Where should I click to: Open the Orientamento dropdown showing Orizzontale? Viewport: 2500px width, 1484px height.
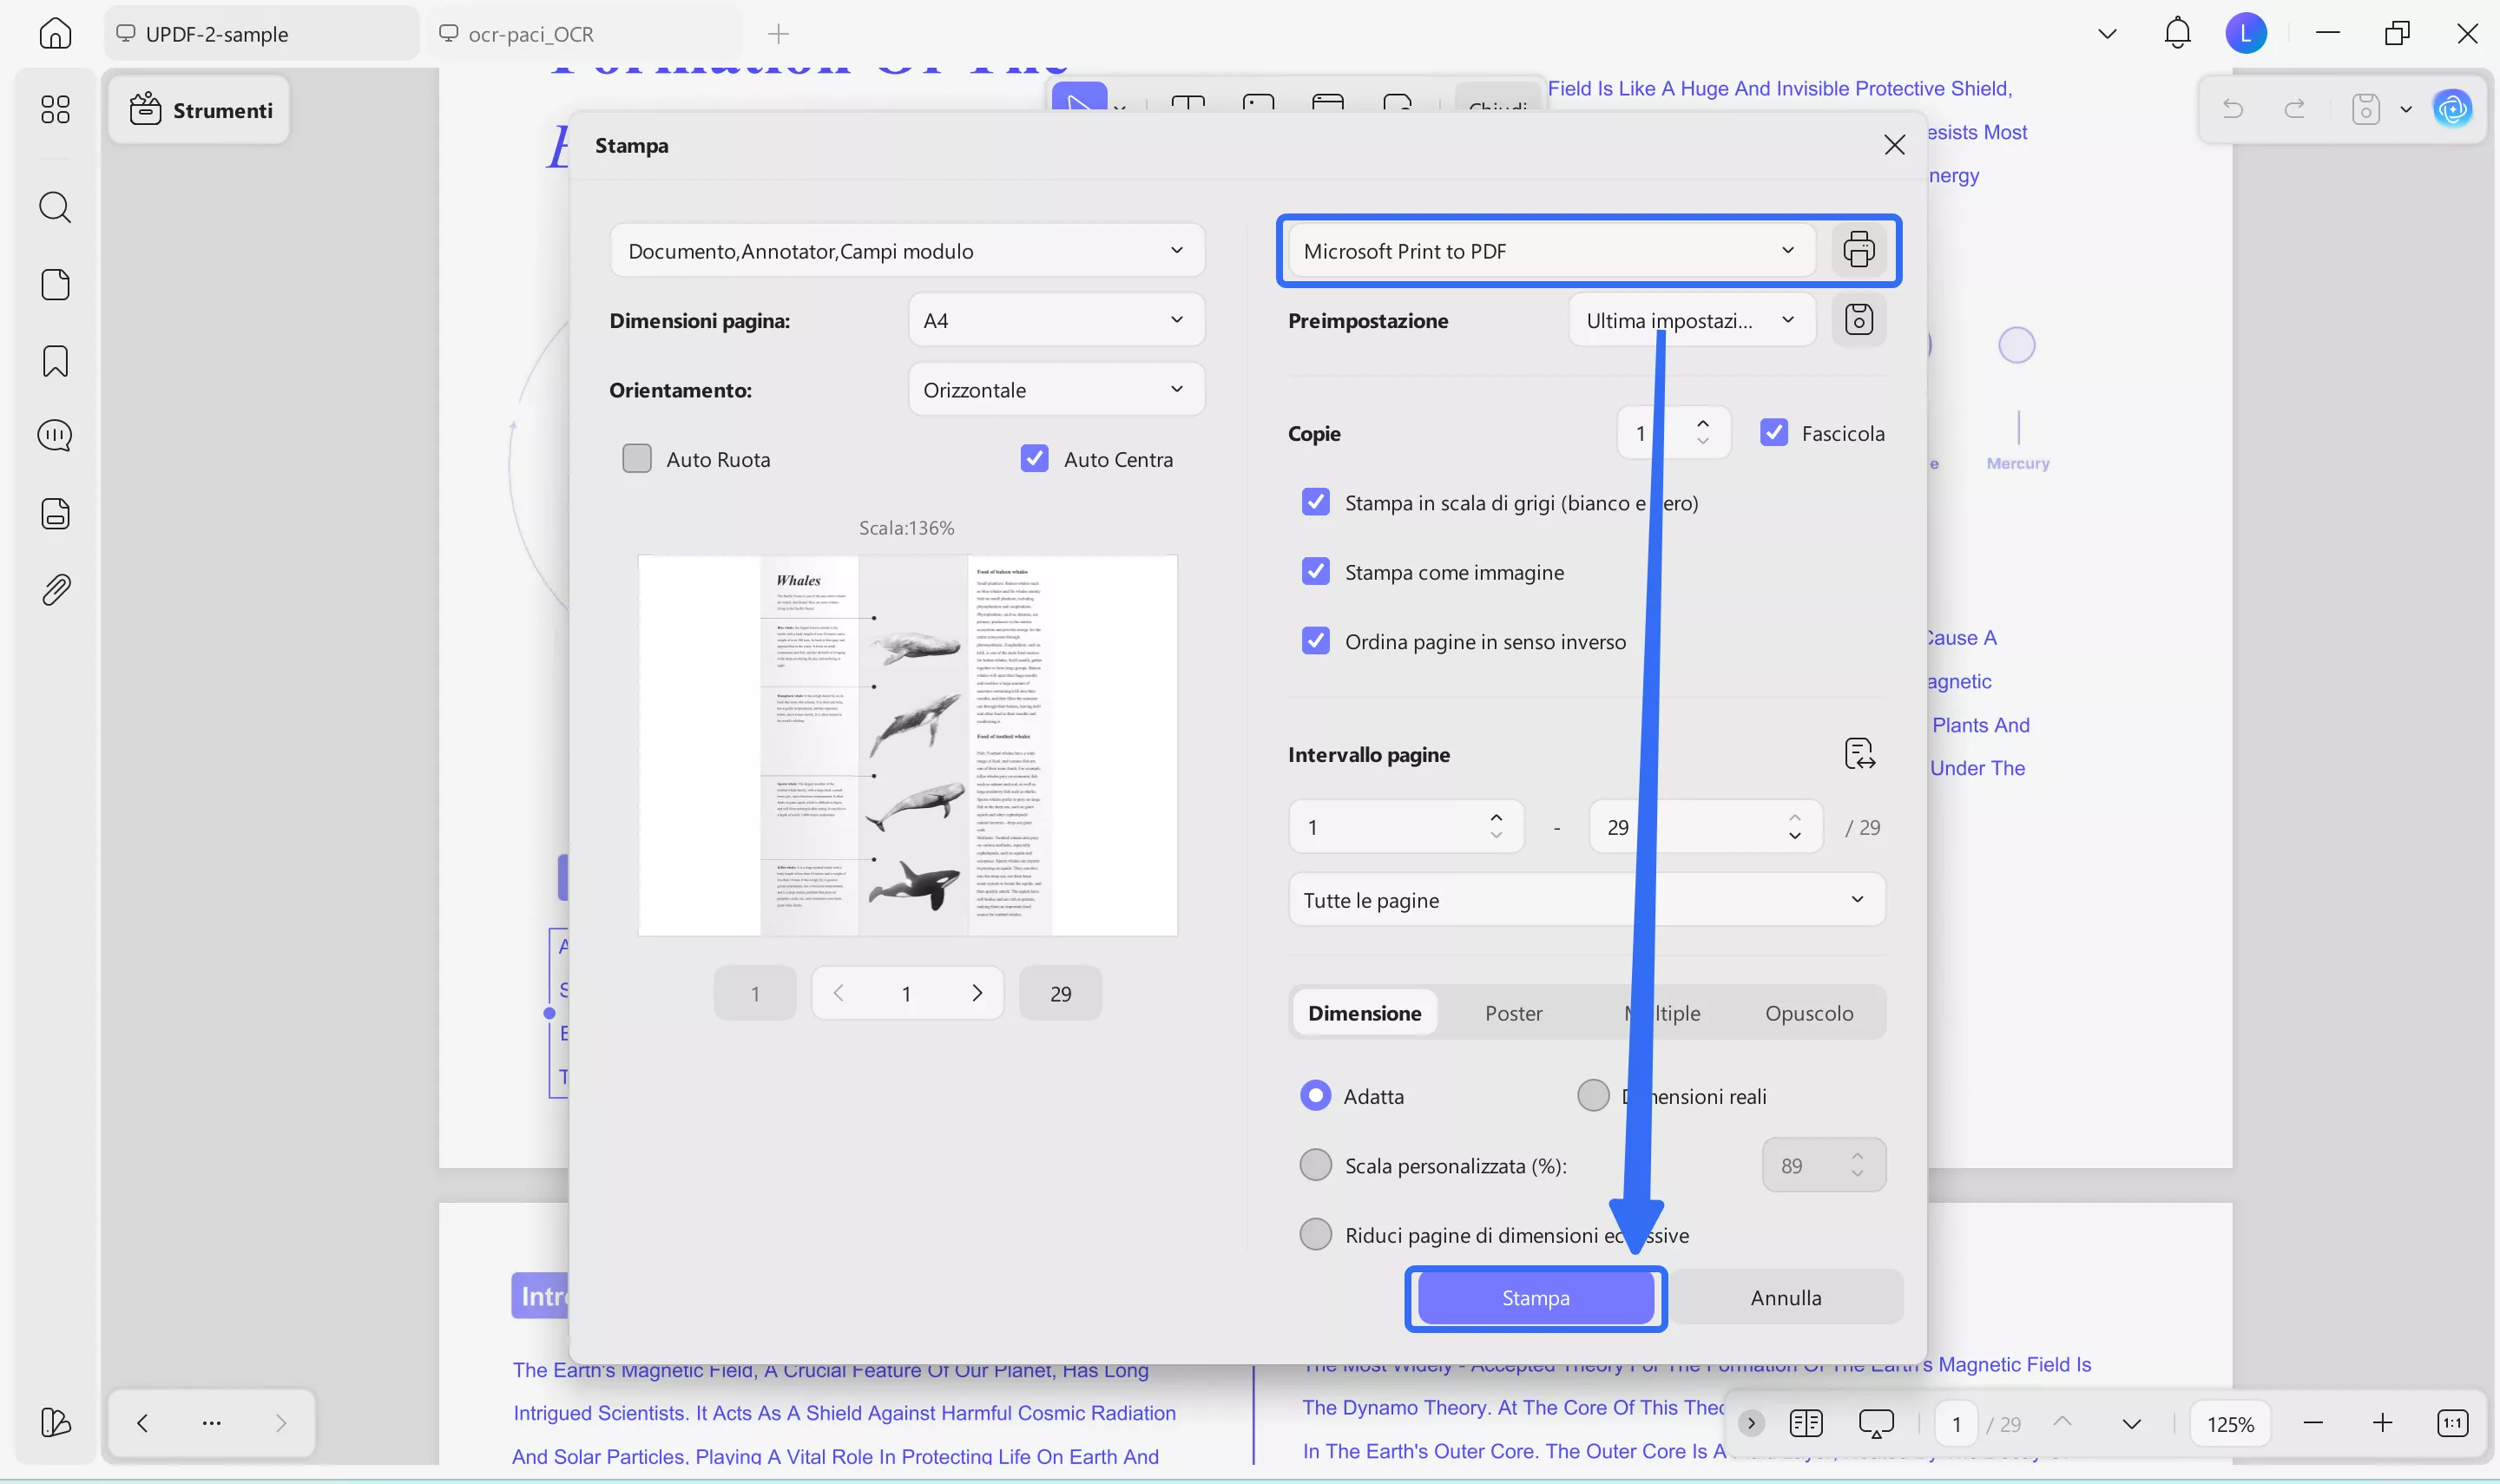click(1055, 389)
